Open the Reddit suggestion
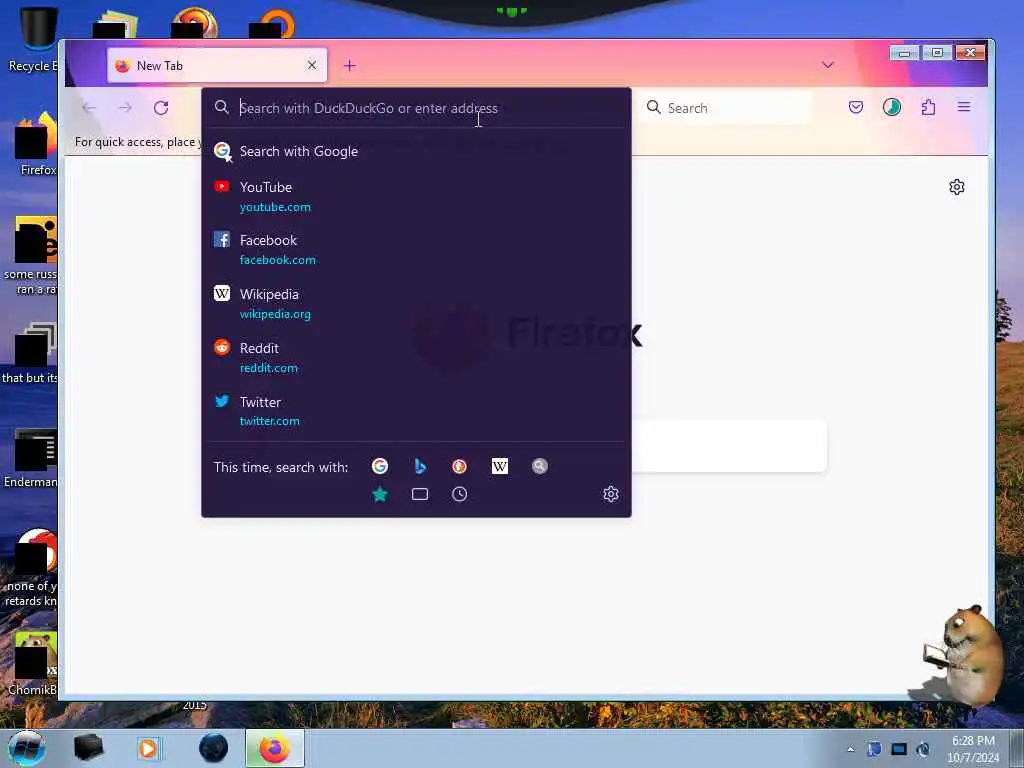 (x=416, y=357)
